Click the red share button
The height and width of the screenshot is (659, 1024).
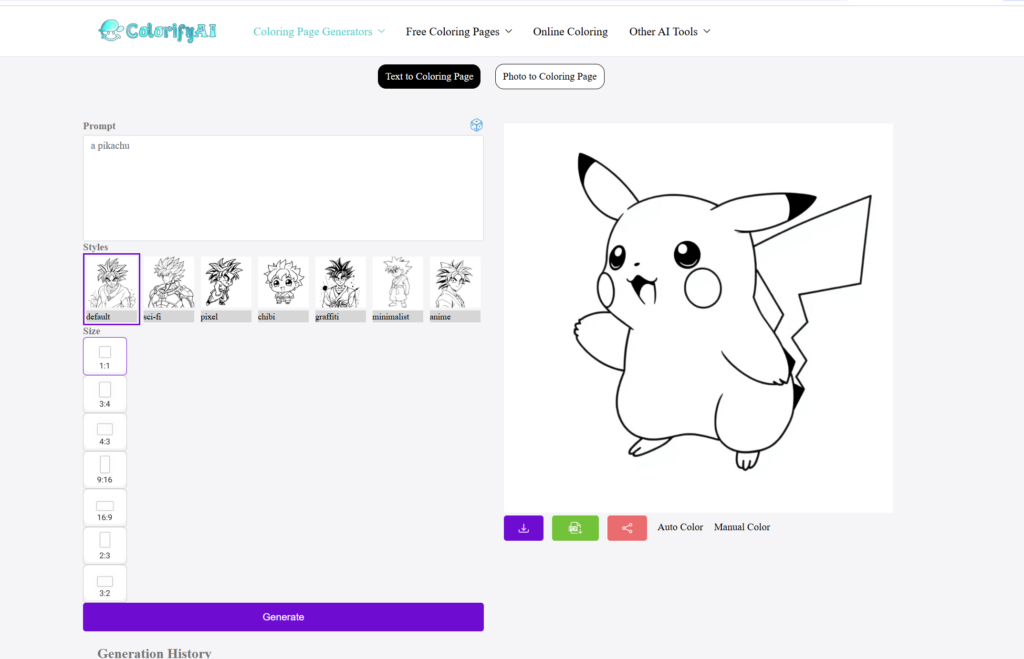[x=627, y=528]
